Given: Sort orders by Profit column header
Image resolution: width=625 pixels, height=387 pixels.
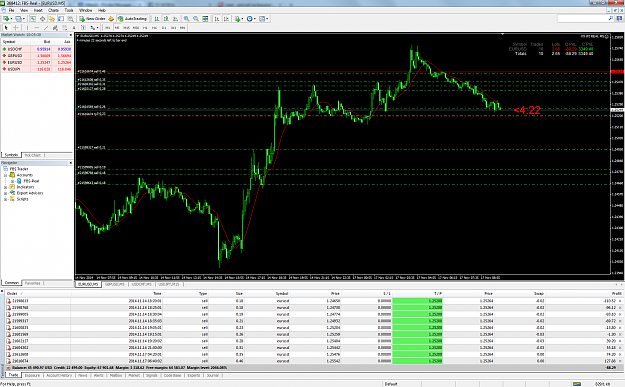Looking at the screenshot, I should click(x=616, y=294).
